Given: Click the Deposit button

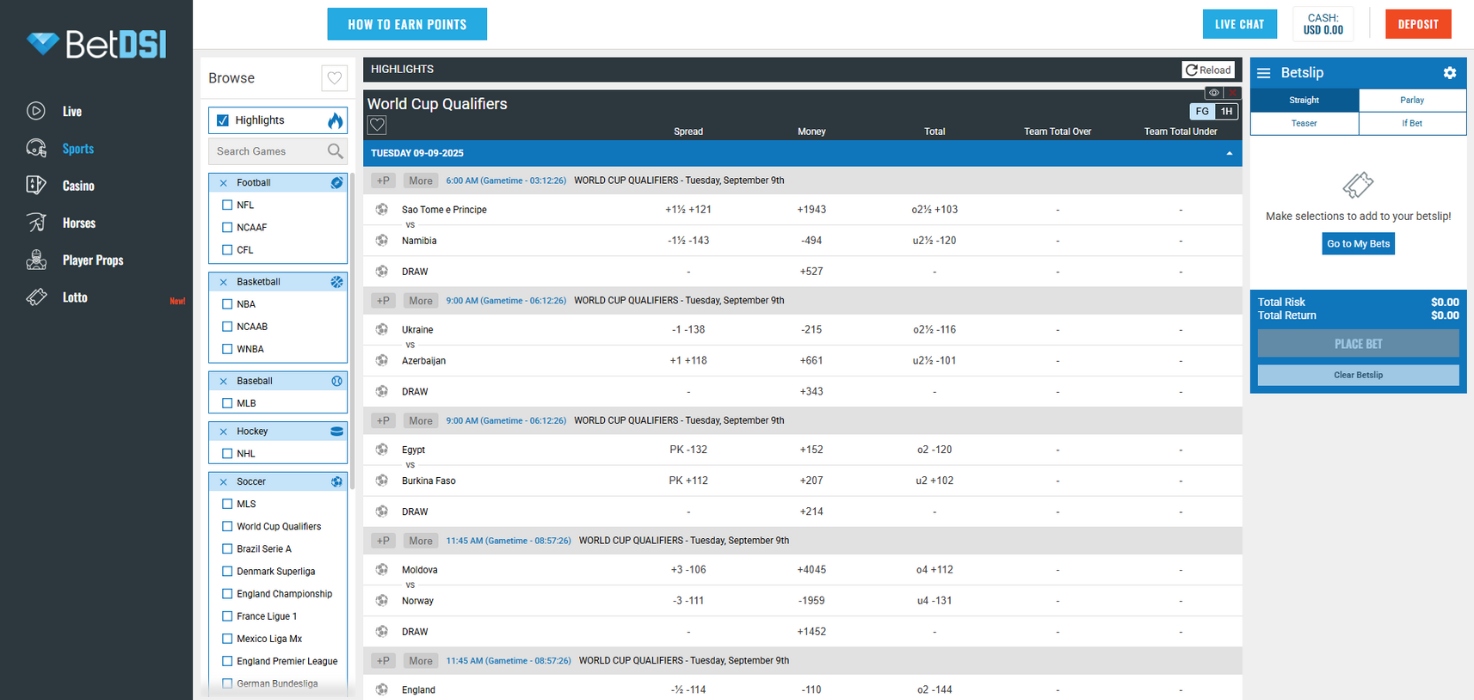Looking at the screenshot, I should tap(1418, 24).
